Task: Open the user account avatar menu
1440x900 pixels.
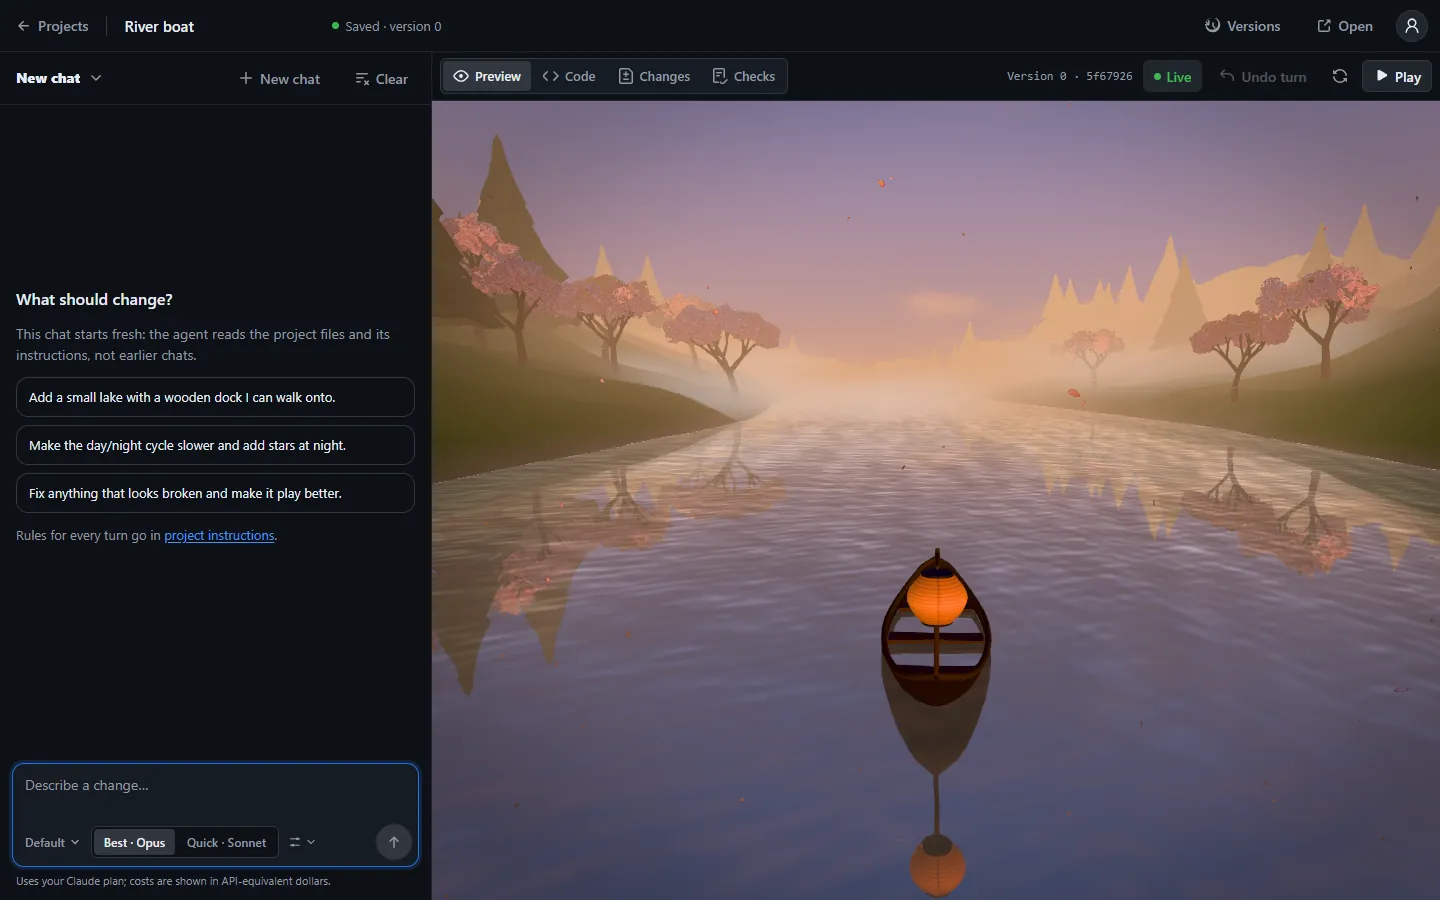Action: [x=1411, y=26]
